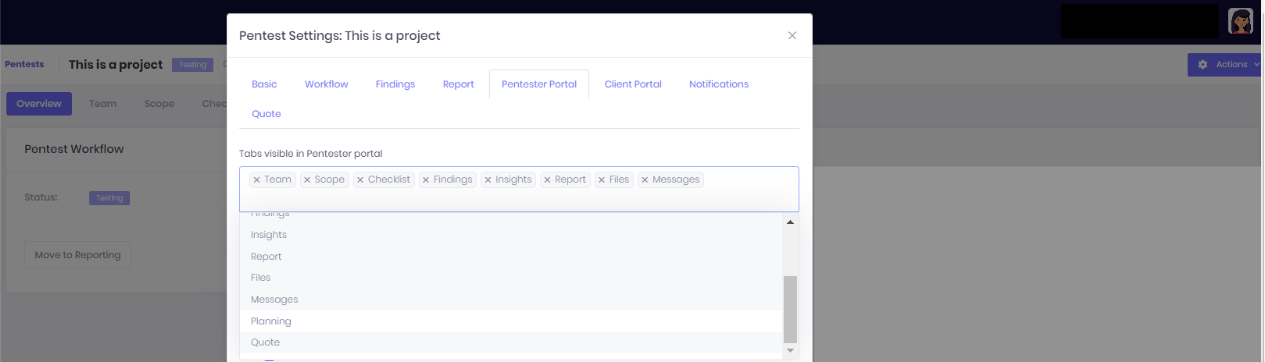
Task: Remove the Scope tag
Action: [307, 180]
